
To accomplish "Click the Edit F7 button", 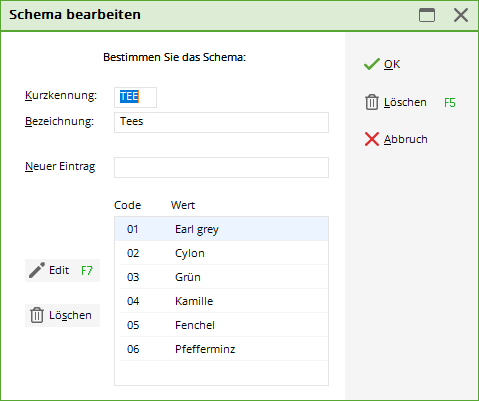I will (62, 270).
